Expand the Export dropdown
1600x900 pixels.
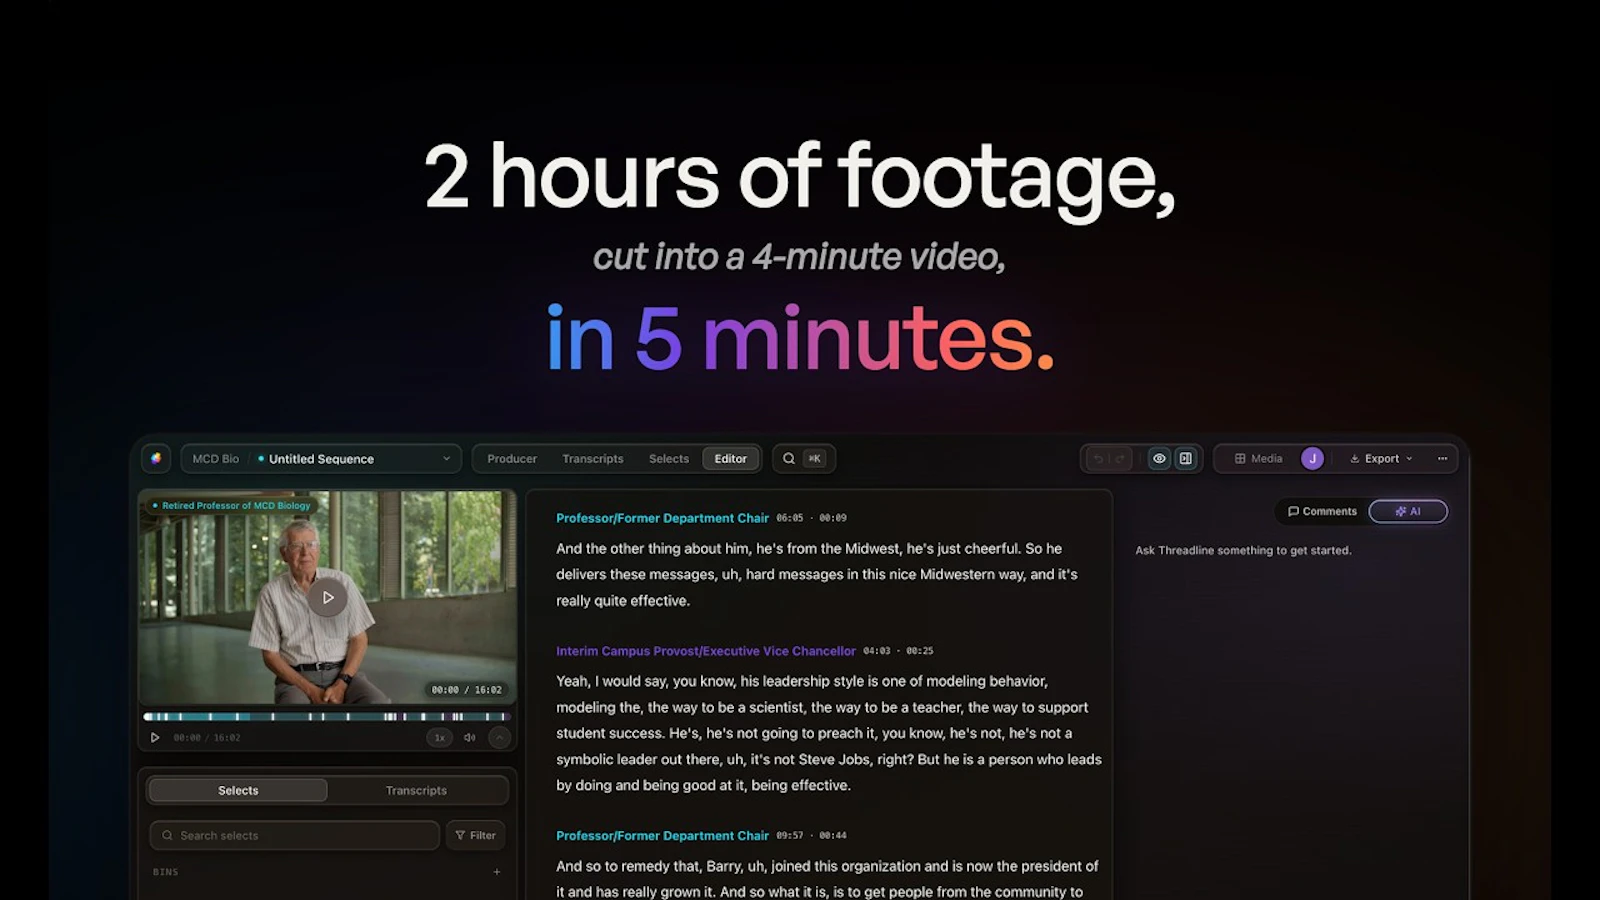[1381, 459]
